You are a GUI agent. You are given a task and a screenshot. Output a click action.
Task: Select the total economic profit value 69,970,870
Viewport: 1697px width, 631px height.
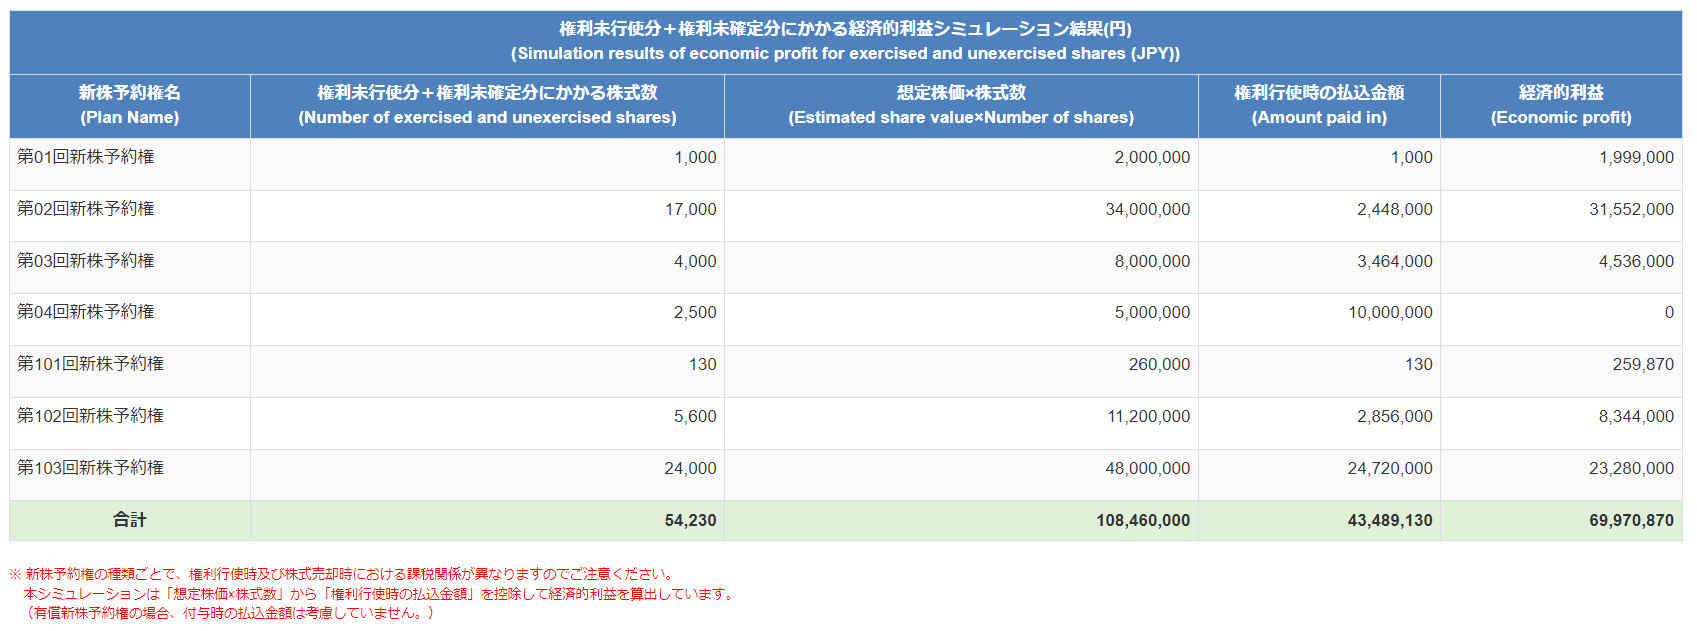(x=1631, y=521)
